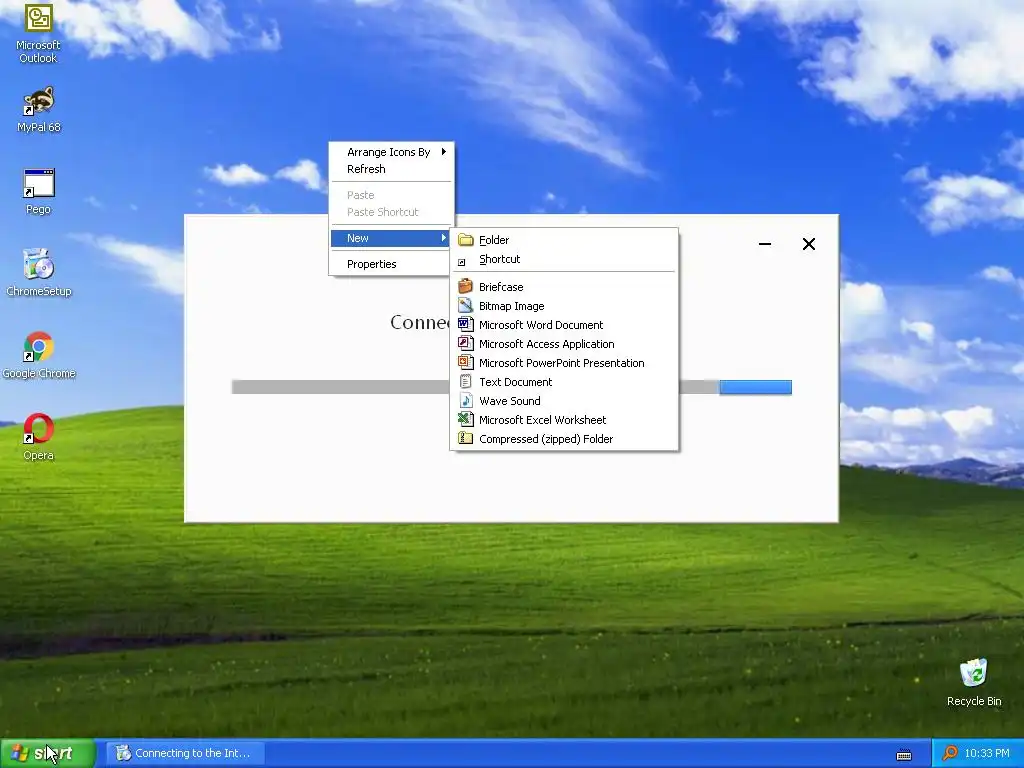The image size is (1024, 768).
Task: Click the Bitmap Image icon
Action: point(465,305)
